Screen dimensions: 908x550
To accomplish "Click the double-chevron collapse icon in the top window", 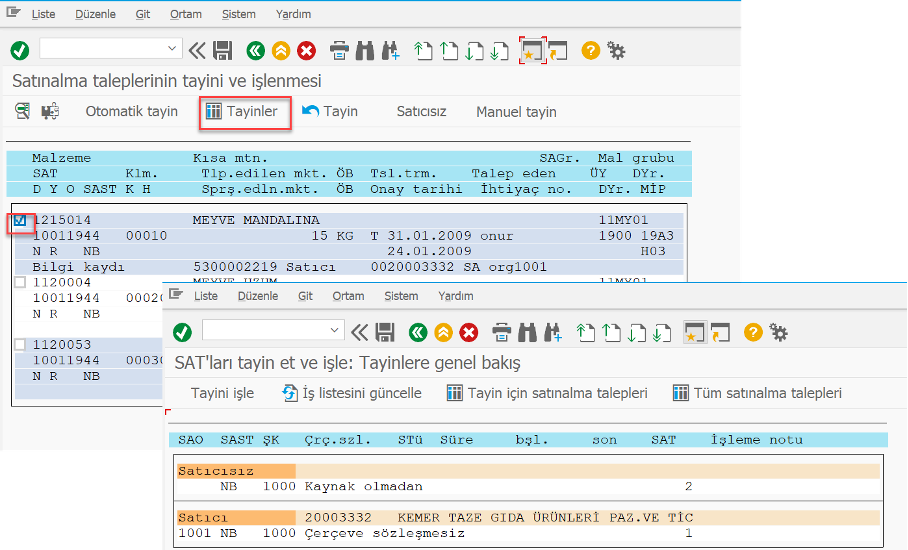I will tap(197, 51).
